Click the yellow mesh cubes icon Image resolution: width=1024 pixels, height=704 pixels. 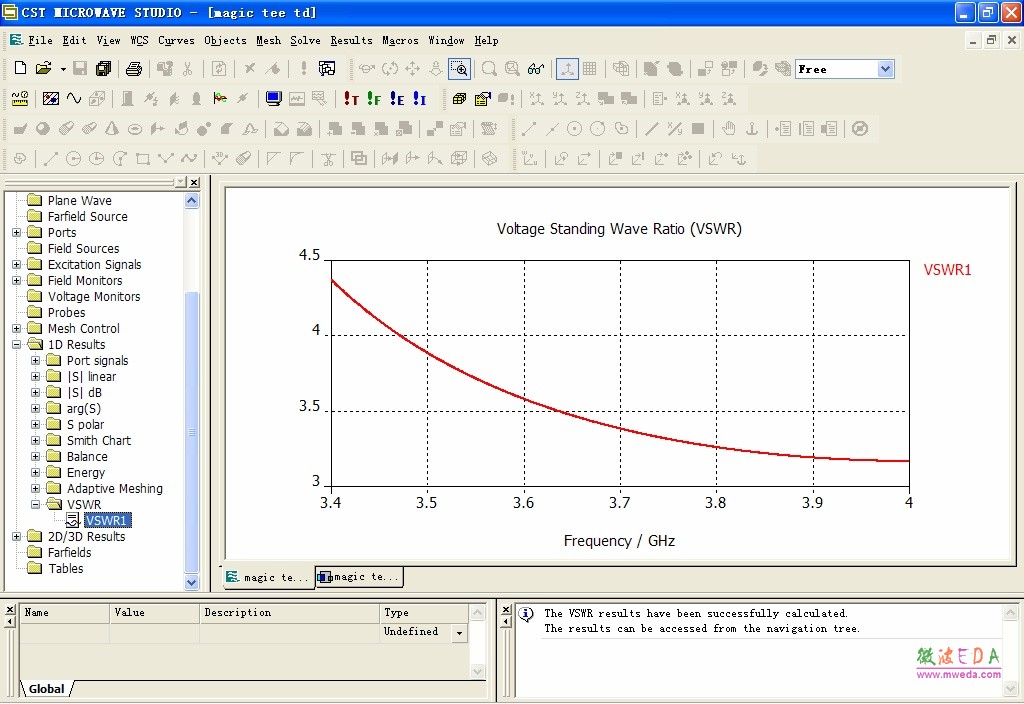[x=459, y=99]
